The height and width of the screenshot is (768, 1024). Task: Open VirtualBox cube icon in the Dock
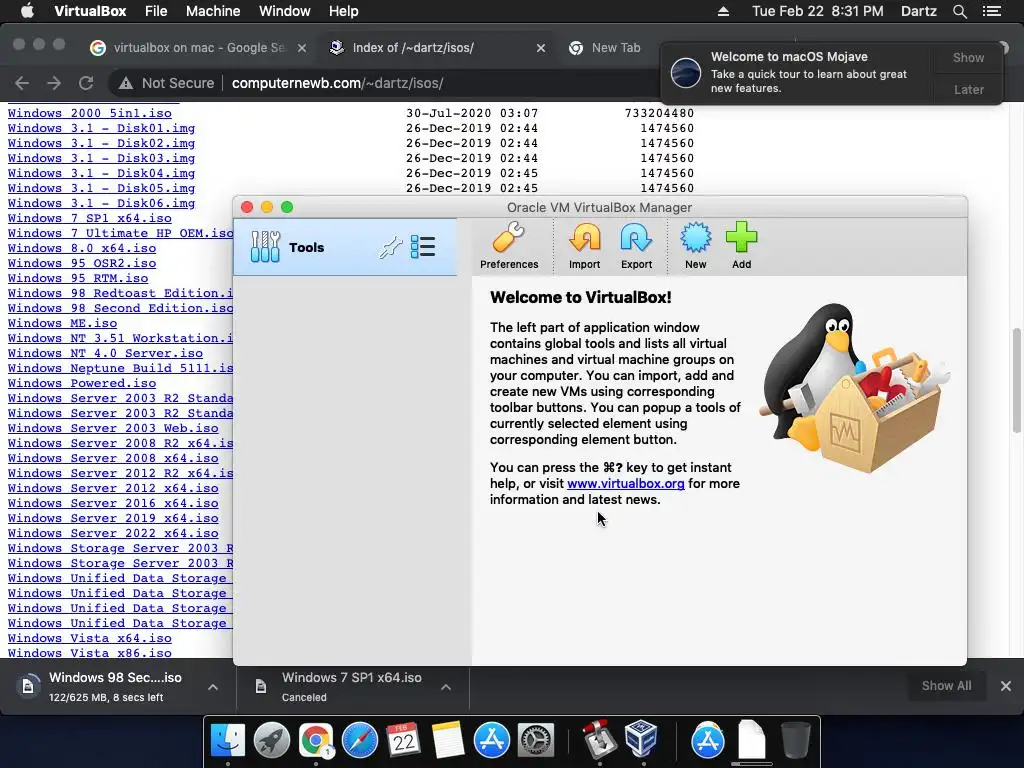641,739
